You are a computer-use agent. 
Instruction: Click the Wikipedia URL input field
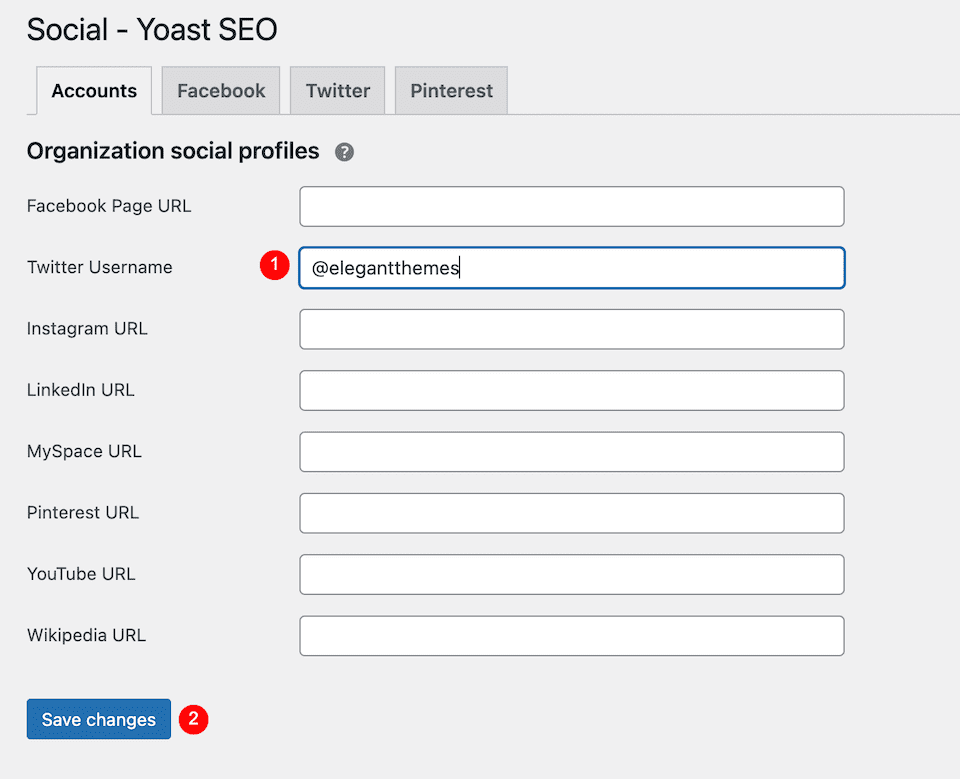[x=571, y=635]
